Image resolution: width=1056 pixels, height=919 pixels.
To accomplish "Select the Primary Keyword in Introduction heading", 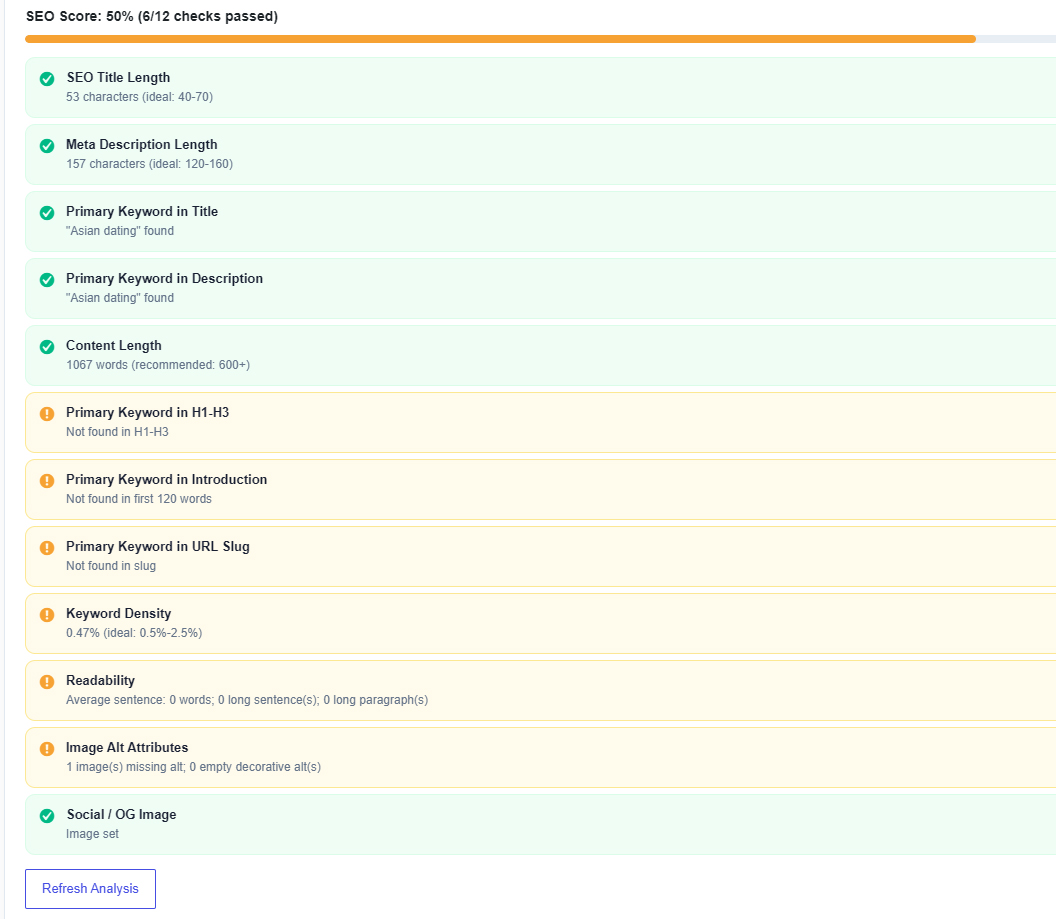I will [x=166, y=479].
